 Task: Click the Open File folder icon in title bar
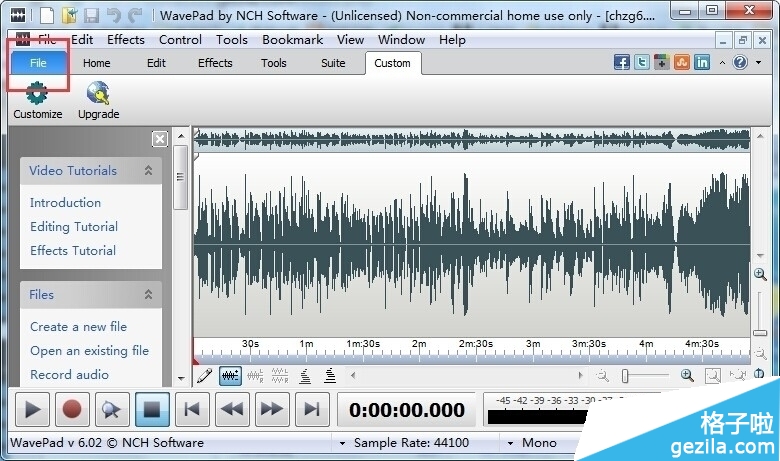(x=70, y=16)
